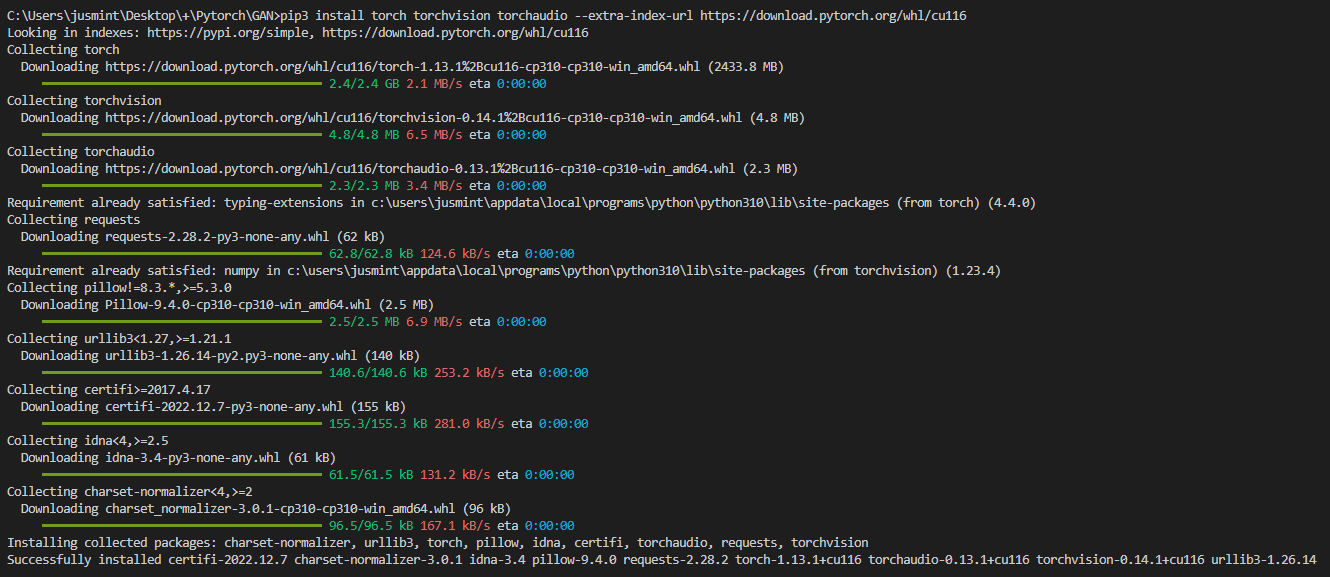Click the requests-2.28.2 download line
The image size is (1330, 577).
click(201, 237)
